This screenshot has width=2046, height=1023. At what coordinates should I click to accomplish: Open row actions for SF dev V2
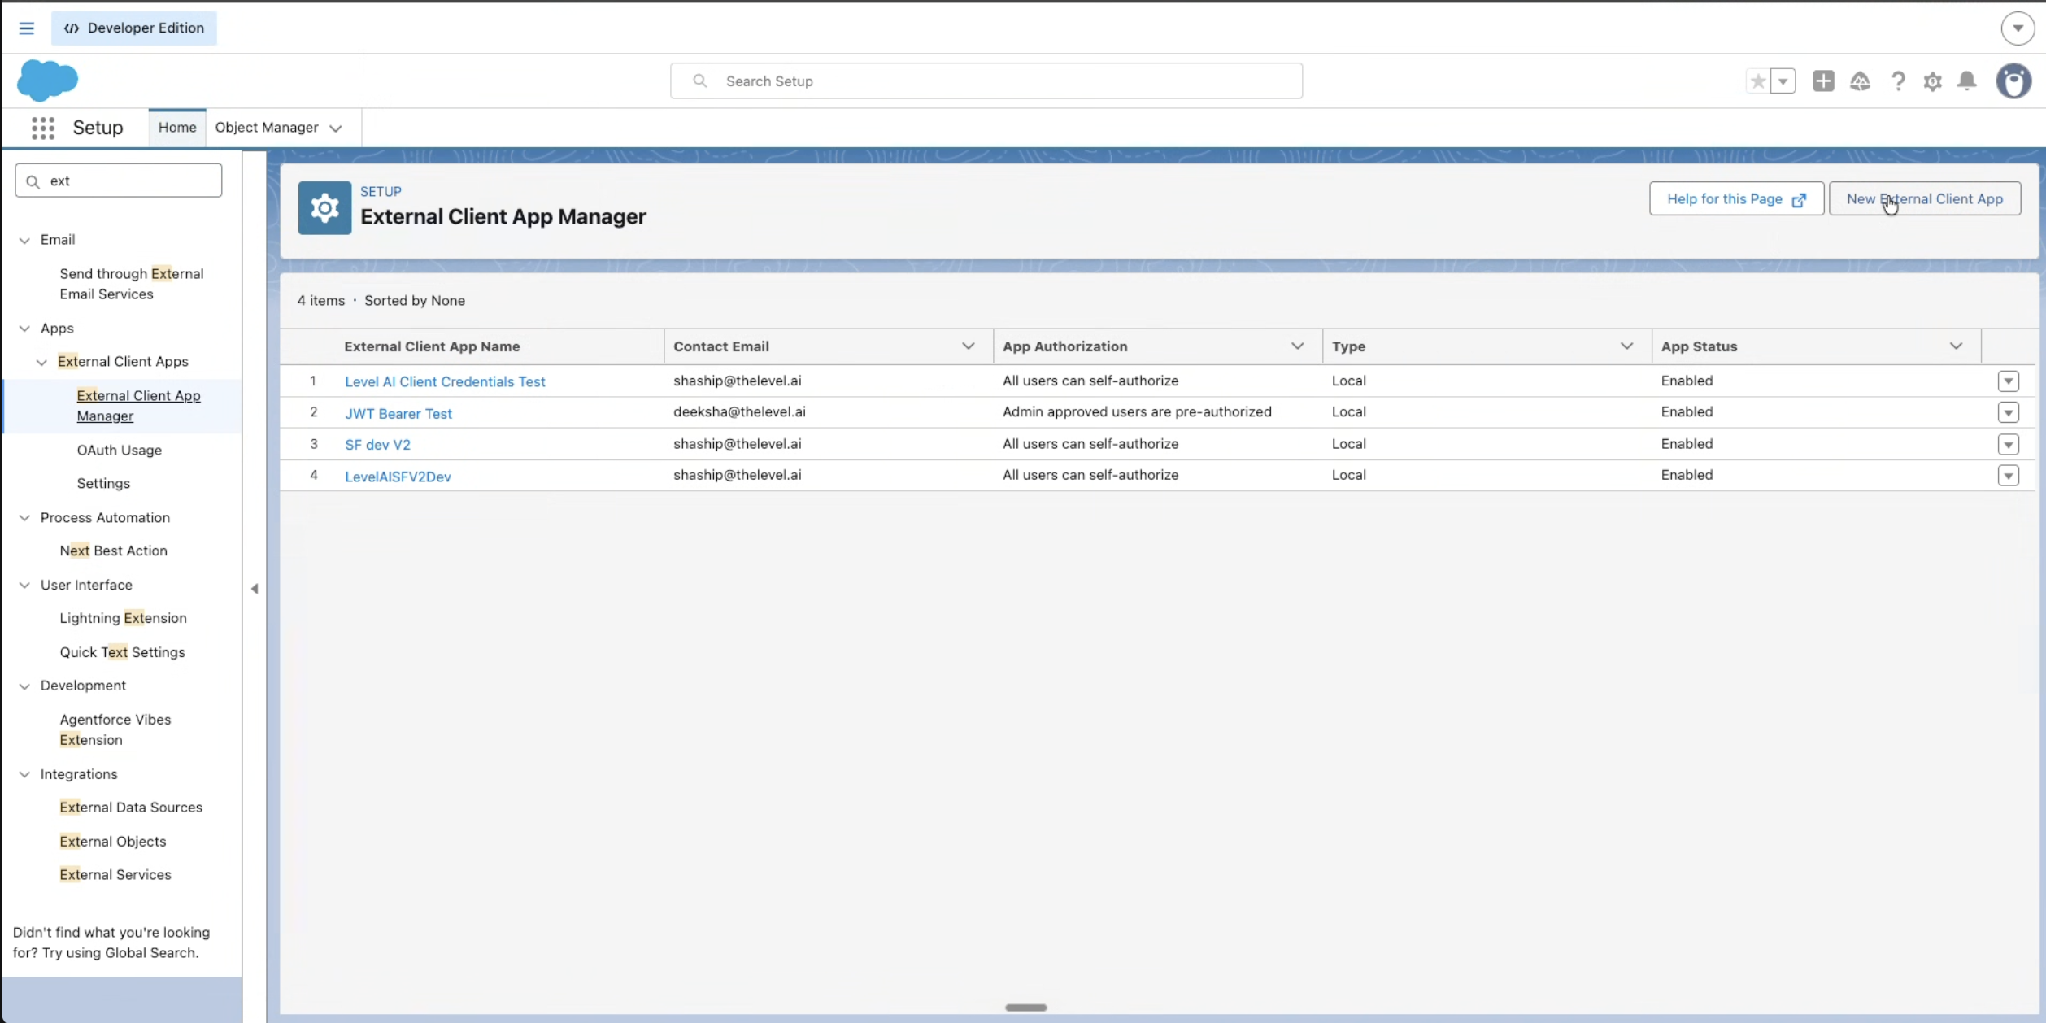pyautogui.click(x=2008, y=444)
